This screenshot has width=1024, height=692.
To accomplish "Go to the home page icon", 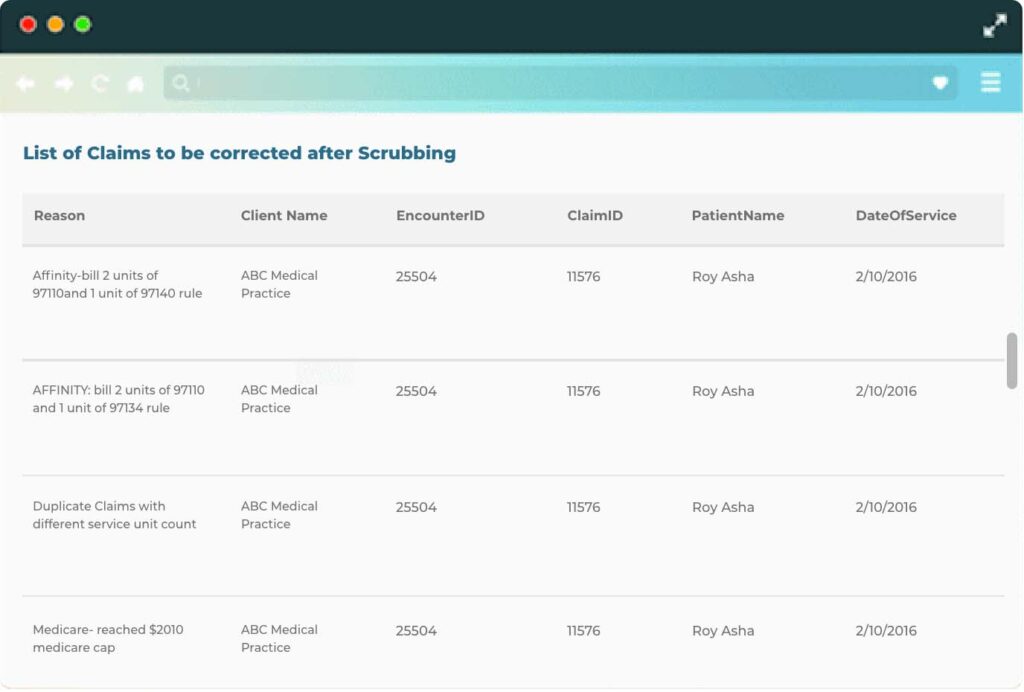I will pos(135,84).
